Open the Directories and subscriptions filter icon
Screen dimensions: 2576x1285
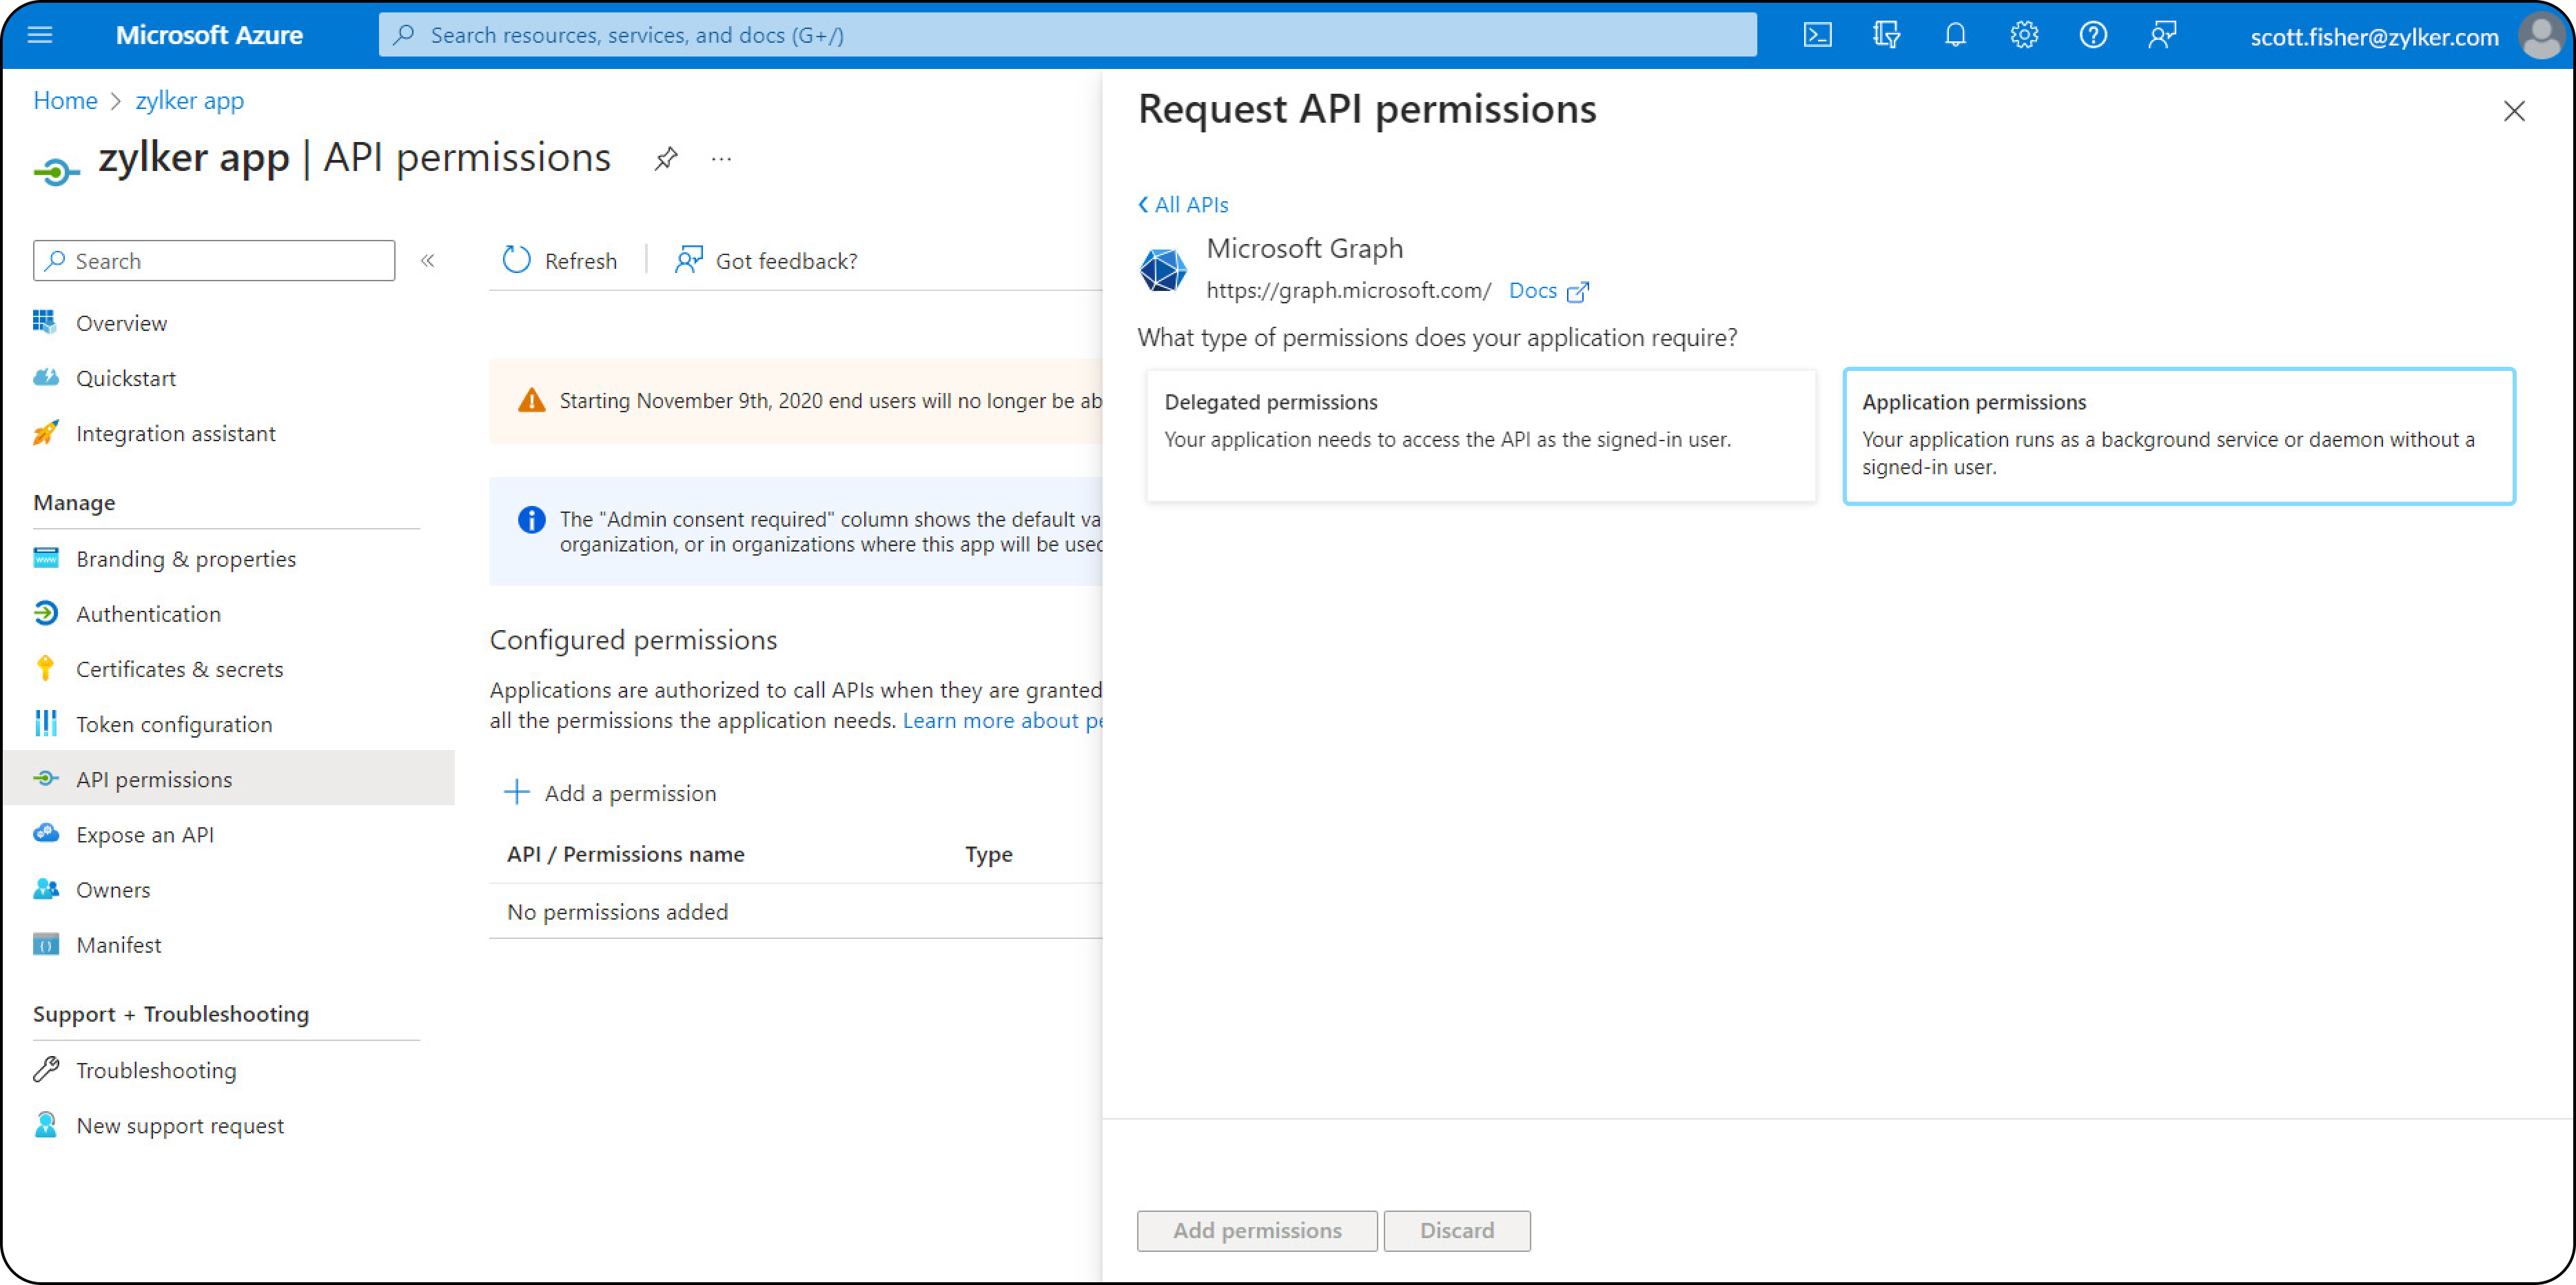[1886, 36]
